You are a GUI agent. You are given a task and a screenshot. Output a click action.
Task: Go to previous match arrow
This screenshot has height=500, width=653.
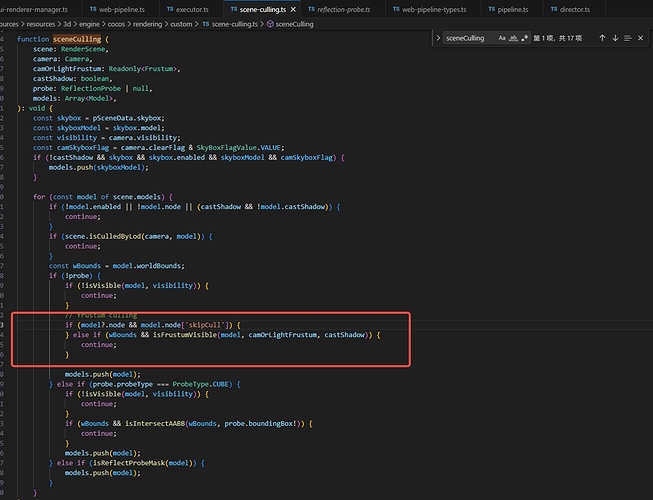click(602, 38)
